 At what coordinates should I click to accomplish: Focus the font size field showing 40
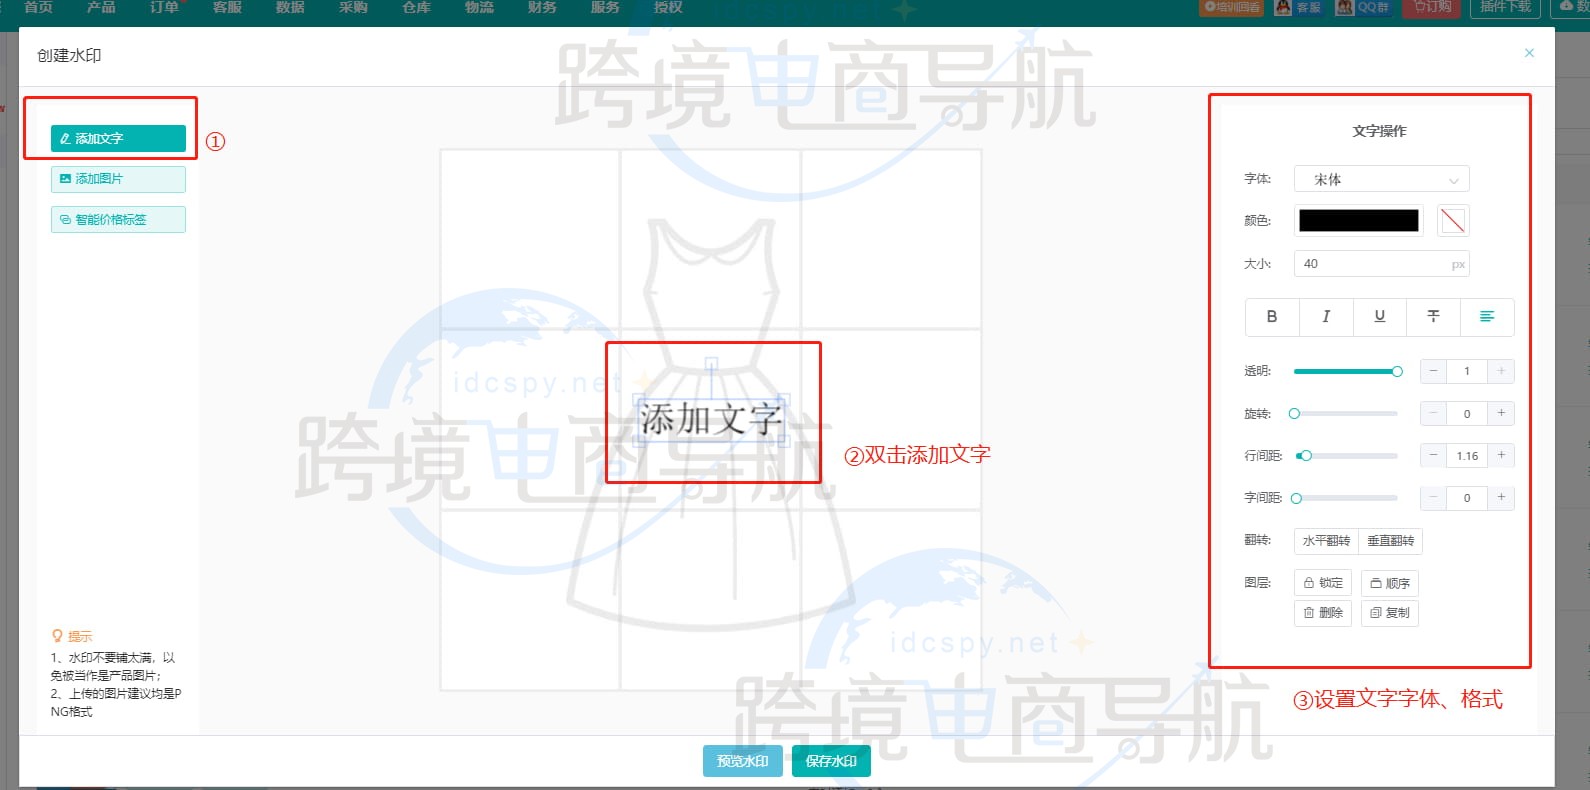pyautogui.click(x=1381, y=264)
